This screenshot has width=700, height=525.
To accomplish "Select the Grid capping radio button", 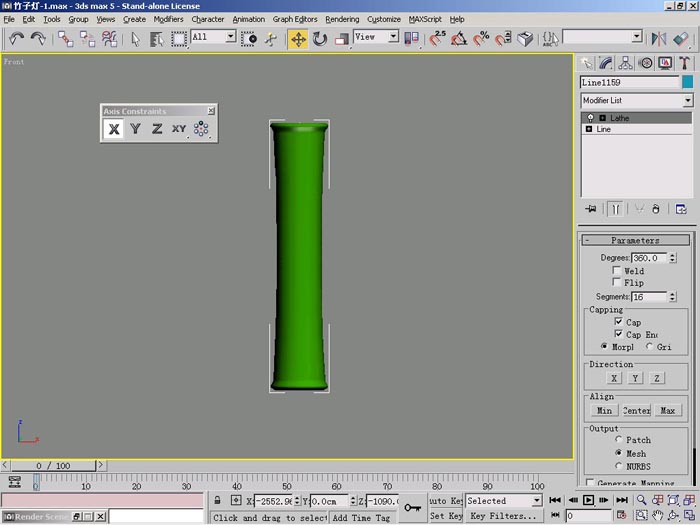I will point(649,346).
